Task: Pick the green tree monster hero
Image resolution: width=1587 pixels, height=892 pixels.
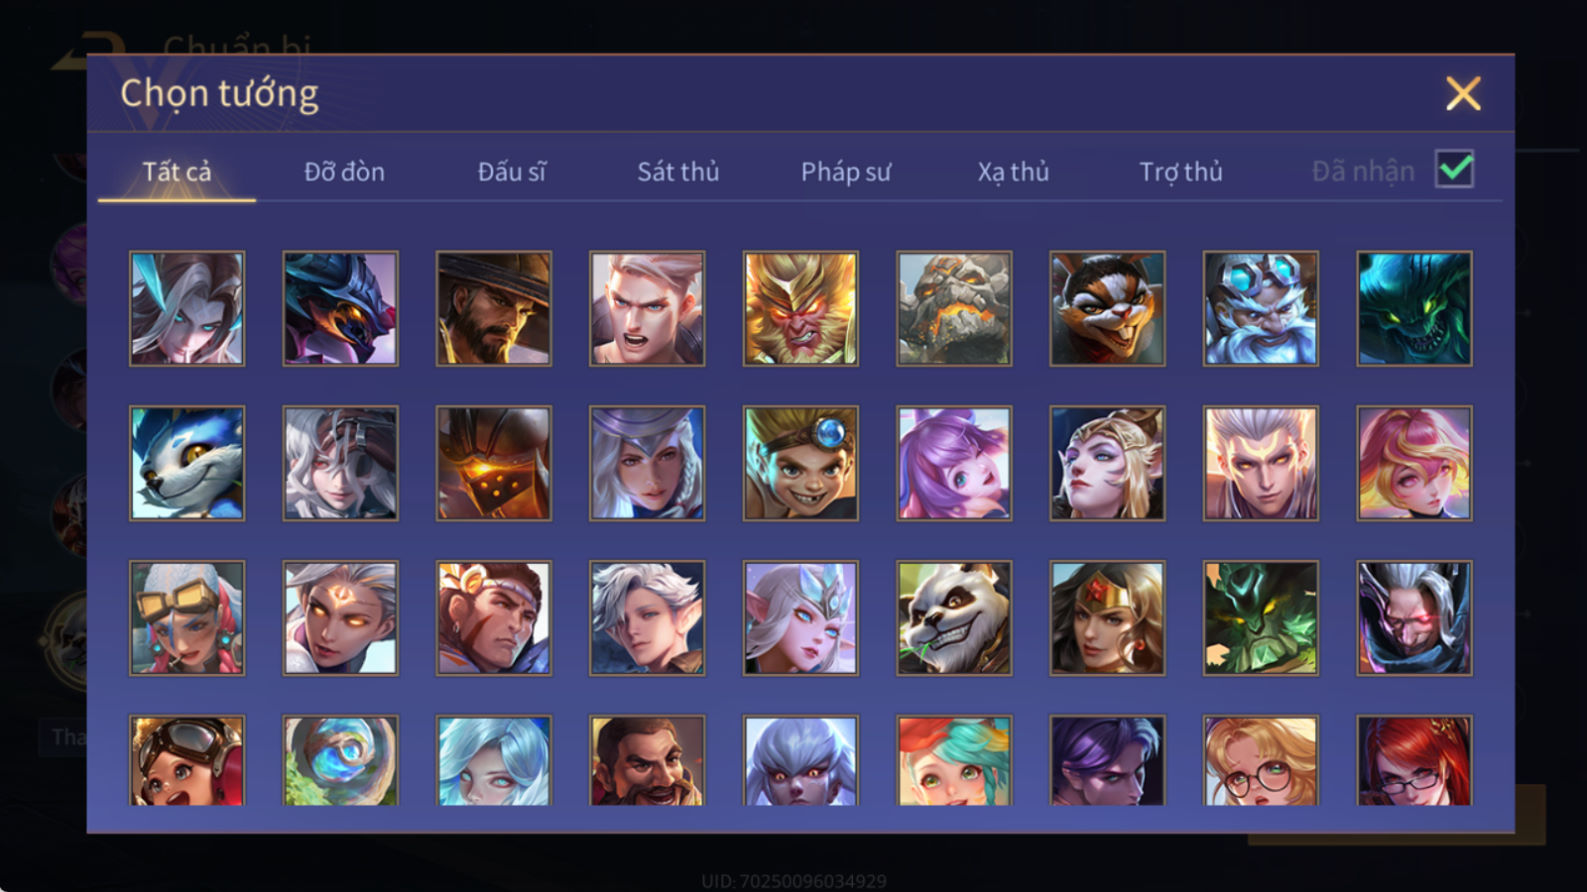Action: point(1261,618)
